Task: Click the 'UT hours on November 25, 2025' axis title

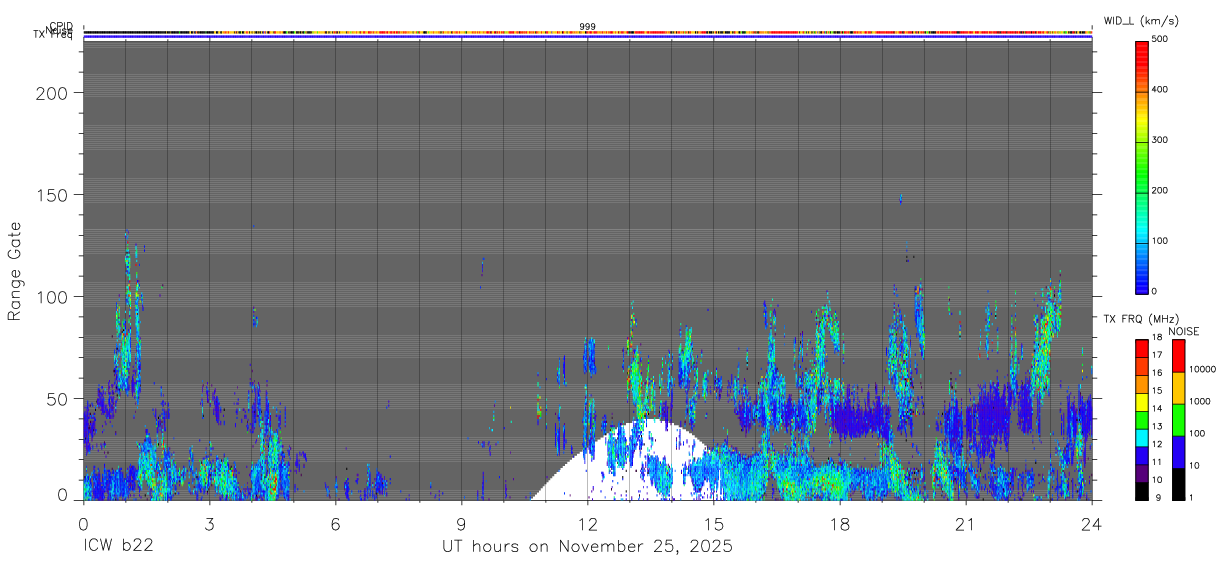Action: coord(588,547)
